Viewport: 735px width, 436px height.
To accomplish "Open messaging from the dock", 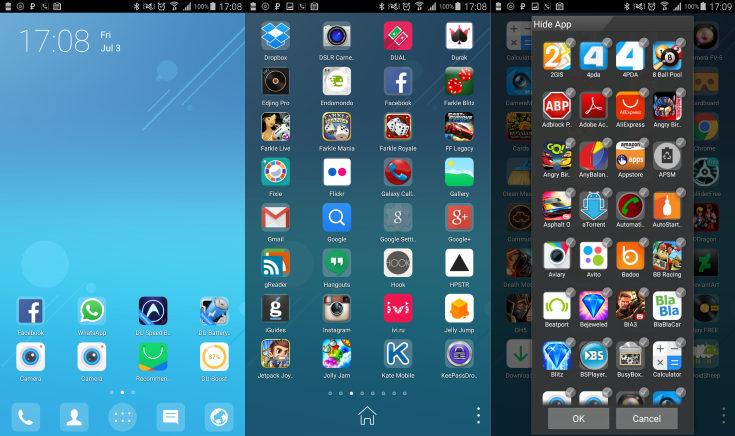I will (171, 417).
